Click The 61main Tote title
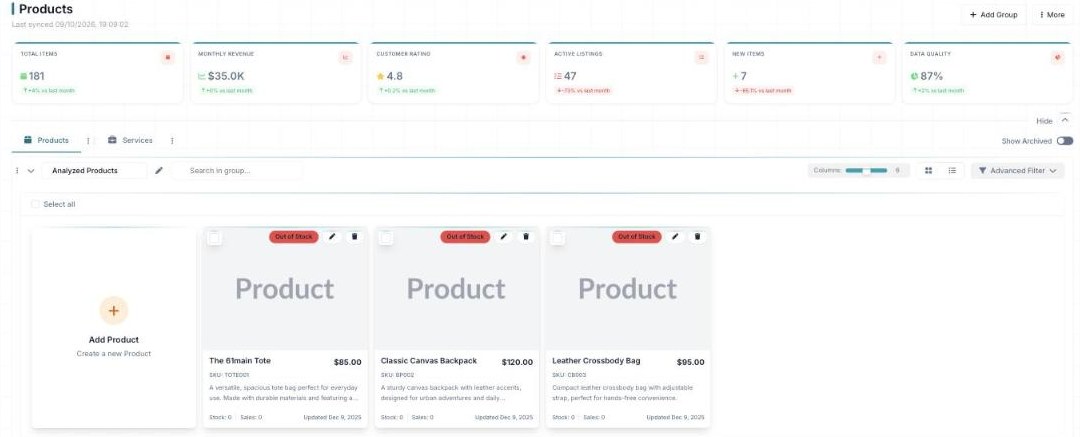The width and height of the screenshot is (1080, 437). (x=240, y=360)
